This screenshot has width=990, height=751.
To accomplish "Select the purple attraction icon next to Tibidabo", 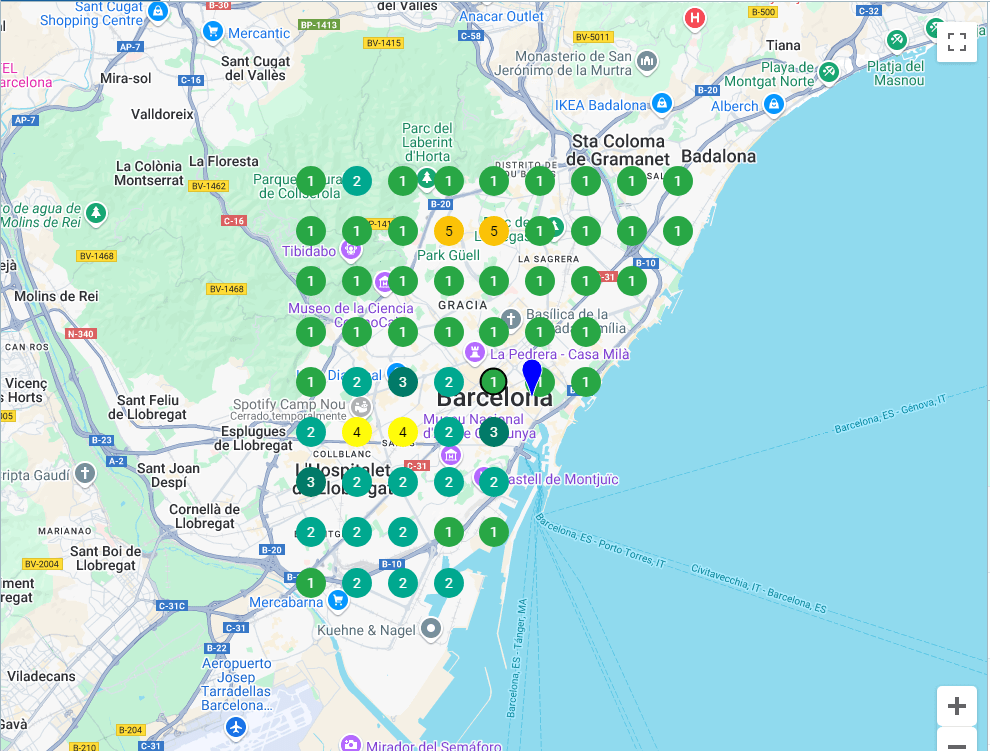I will tap(350, 250).
